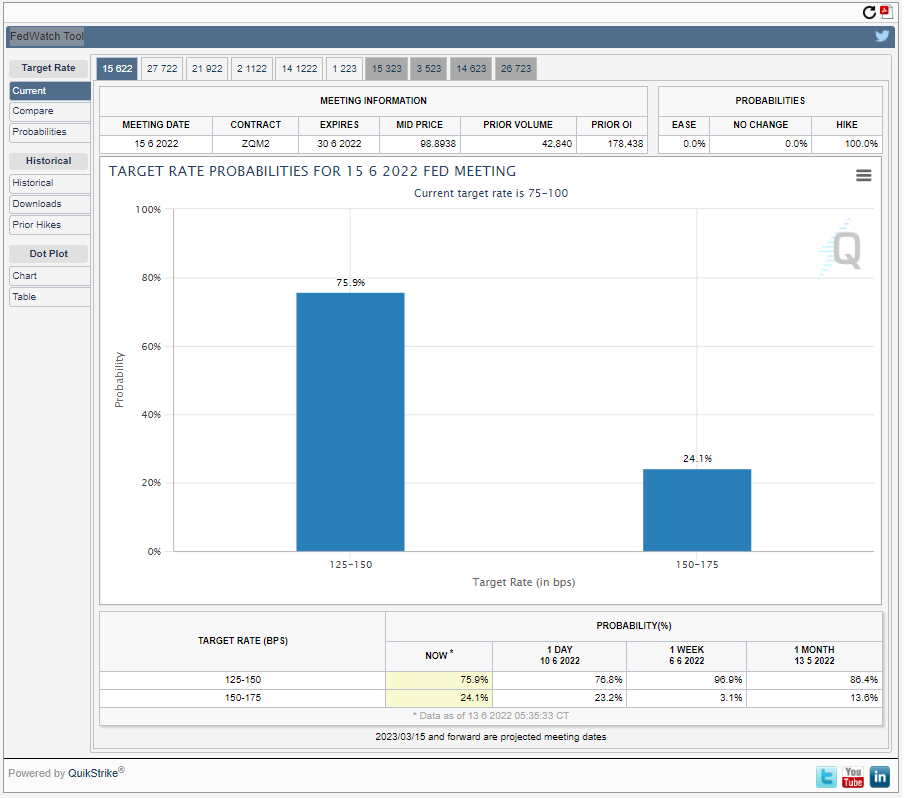
Task: Select the 27 722 meeting tab
Action: pyautogui.click(x=162, y=69)
